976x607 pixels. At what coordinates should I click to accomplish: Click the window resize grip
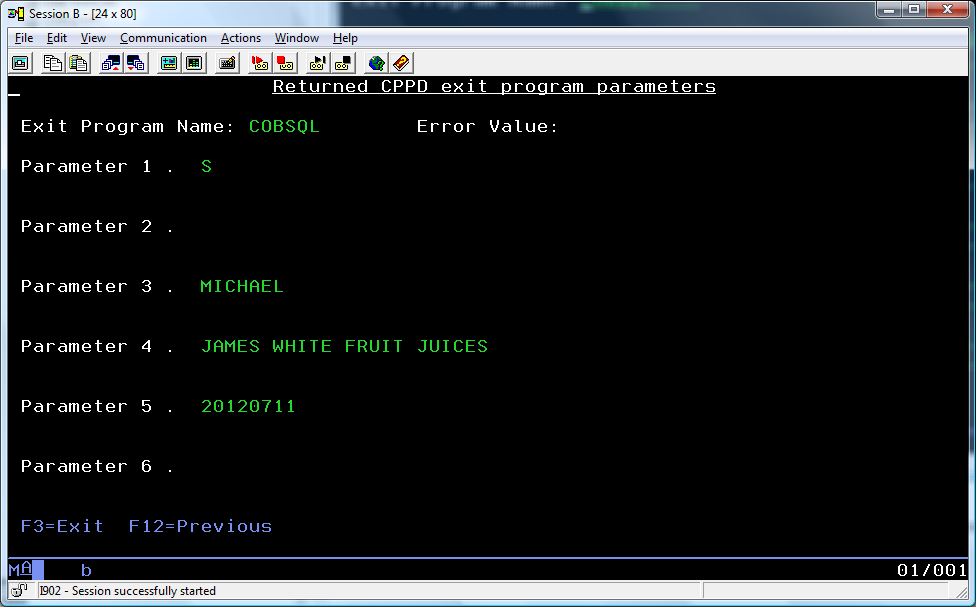point(962,591)
